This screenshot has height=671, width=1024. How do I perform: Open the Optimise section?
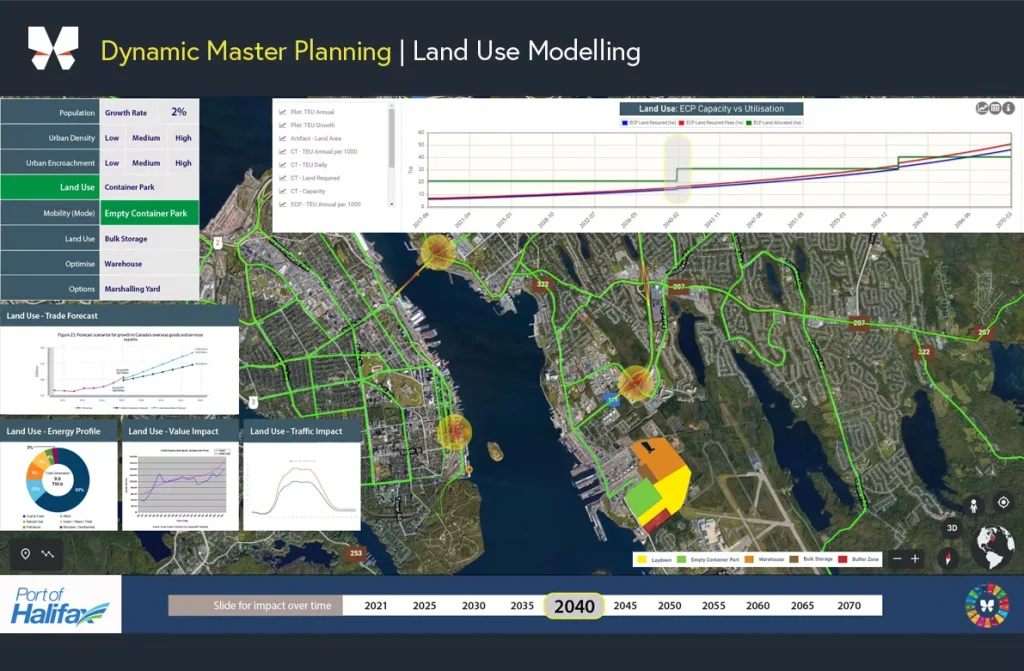50,263
